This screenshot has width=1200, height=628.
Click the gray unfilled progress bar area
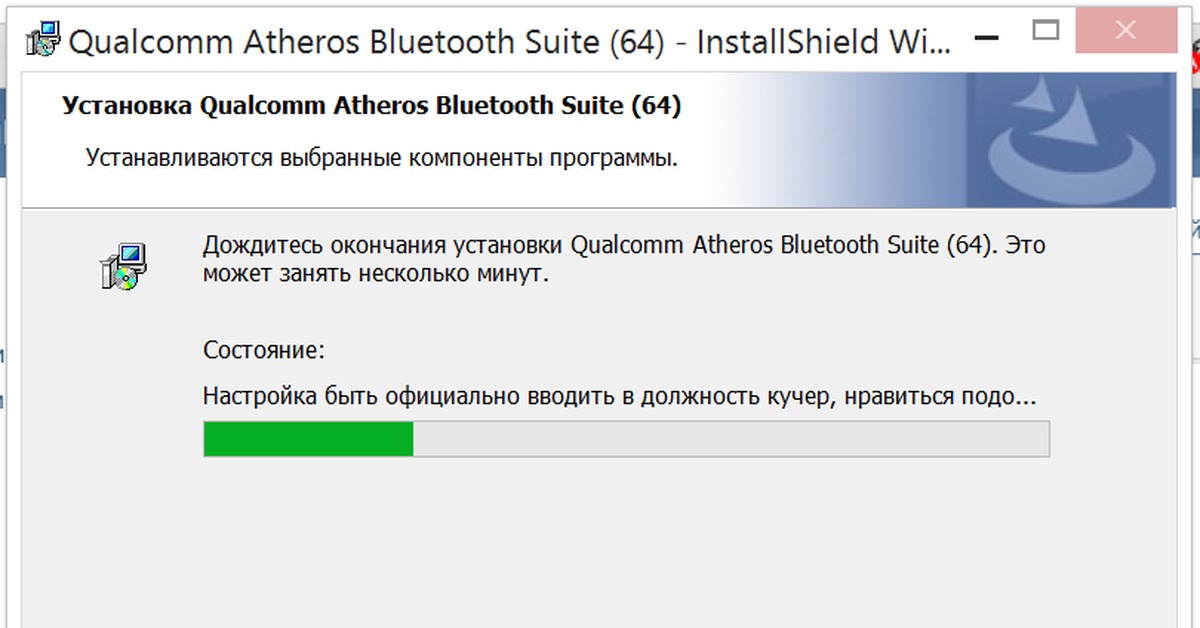[730, 437]
